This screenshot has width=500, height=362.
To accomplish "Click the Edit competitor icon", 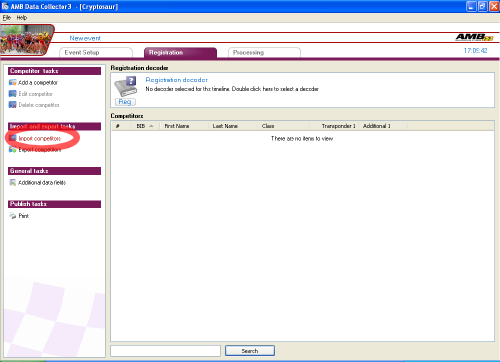I will coord(12,94).
